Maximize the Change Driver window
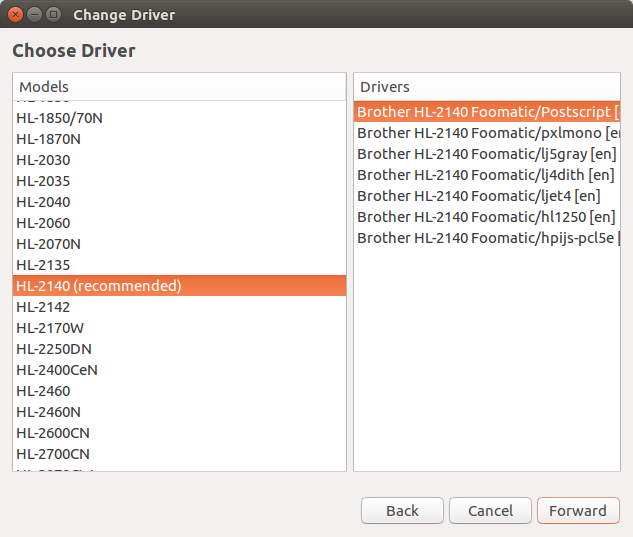 point(53,15)
